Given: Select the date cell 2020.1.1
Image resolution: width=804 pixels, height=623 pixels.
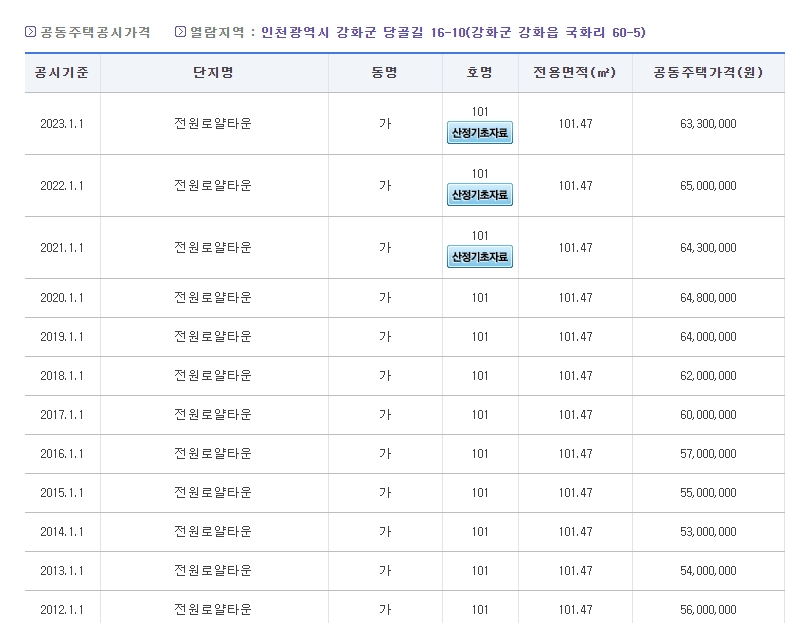Looking at the screenshot, I should (x=62, y=298).
